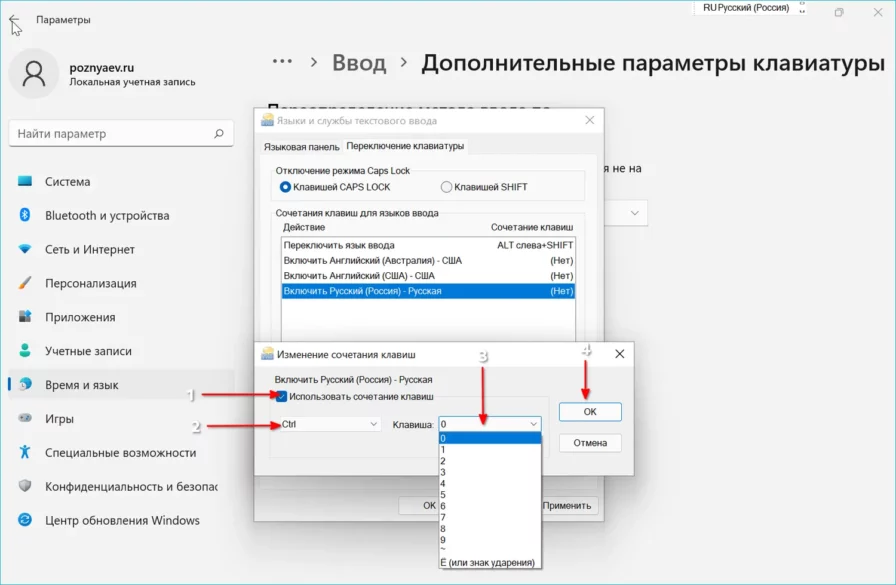Open the 'Переключение клавиатуры' tab
This screenshot has width=896, height=585.
click(405, 146)
